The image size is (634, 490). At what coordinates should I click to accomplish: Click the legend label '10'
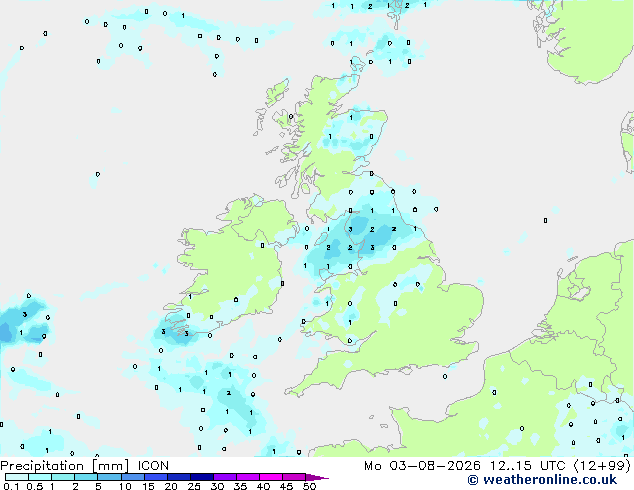click(x=125, y=486)
